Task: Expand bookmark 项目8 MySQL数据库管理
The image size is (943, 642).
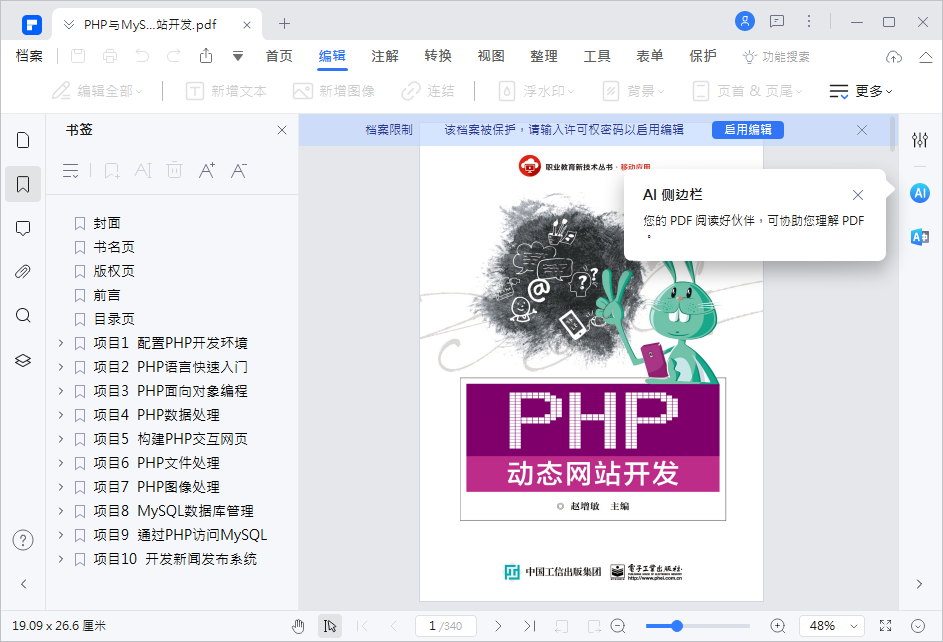Action: [x=61, y=511]
